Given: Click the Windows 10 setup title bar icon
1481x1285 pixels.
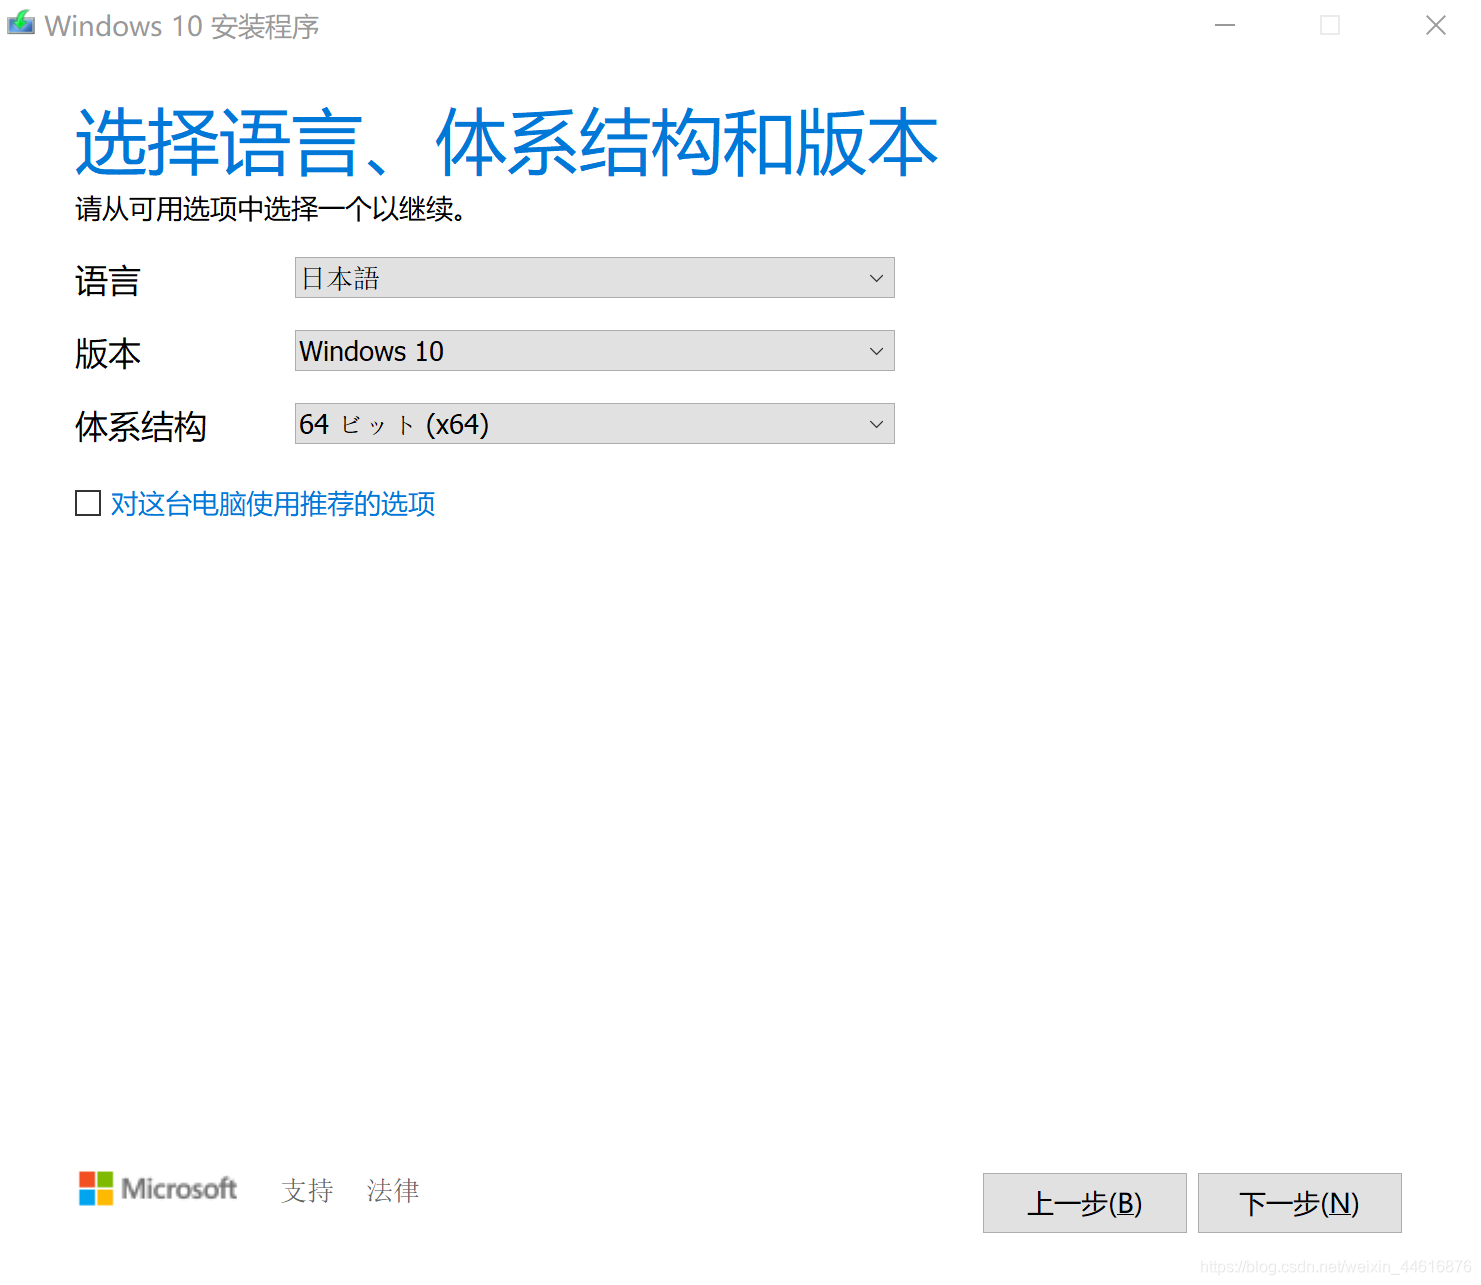Looking at the screenshot, I should click(x=20, y=24).
